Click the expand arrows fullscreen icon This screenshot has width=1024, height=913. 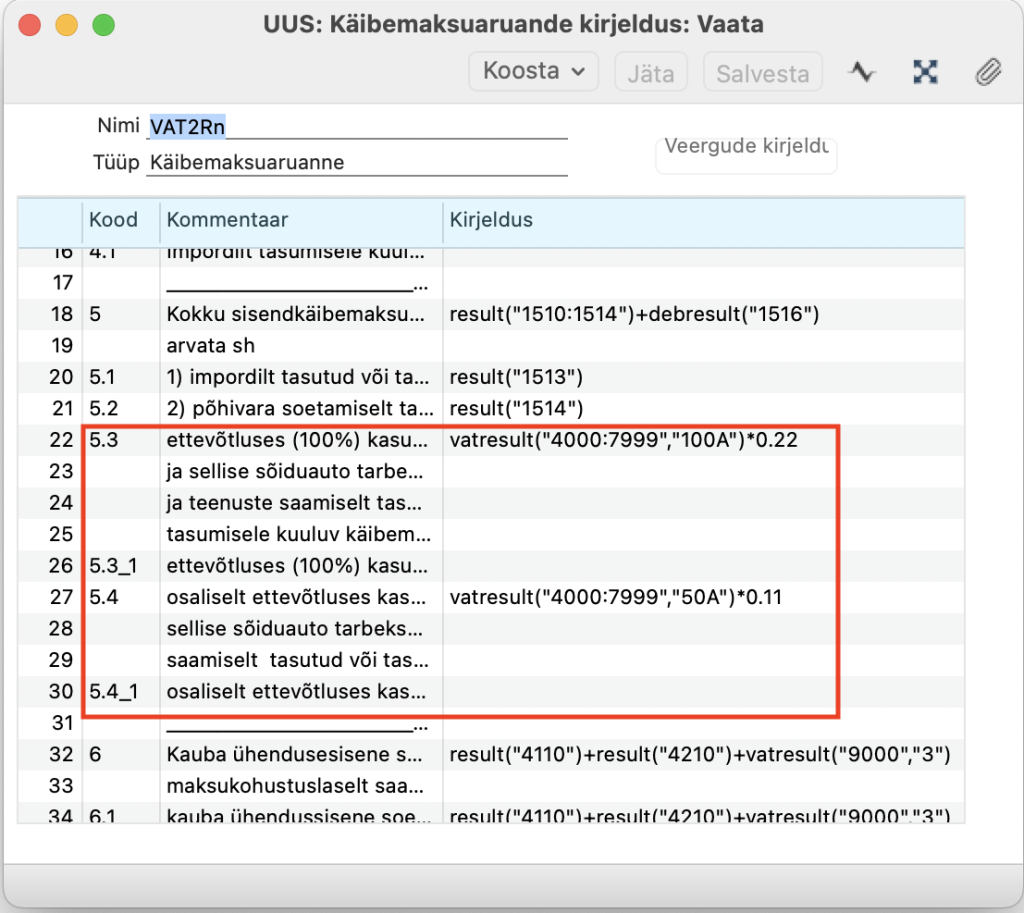click(926, 72)
